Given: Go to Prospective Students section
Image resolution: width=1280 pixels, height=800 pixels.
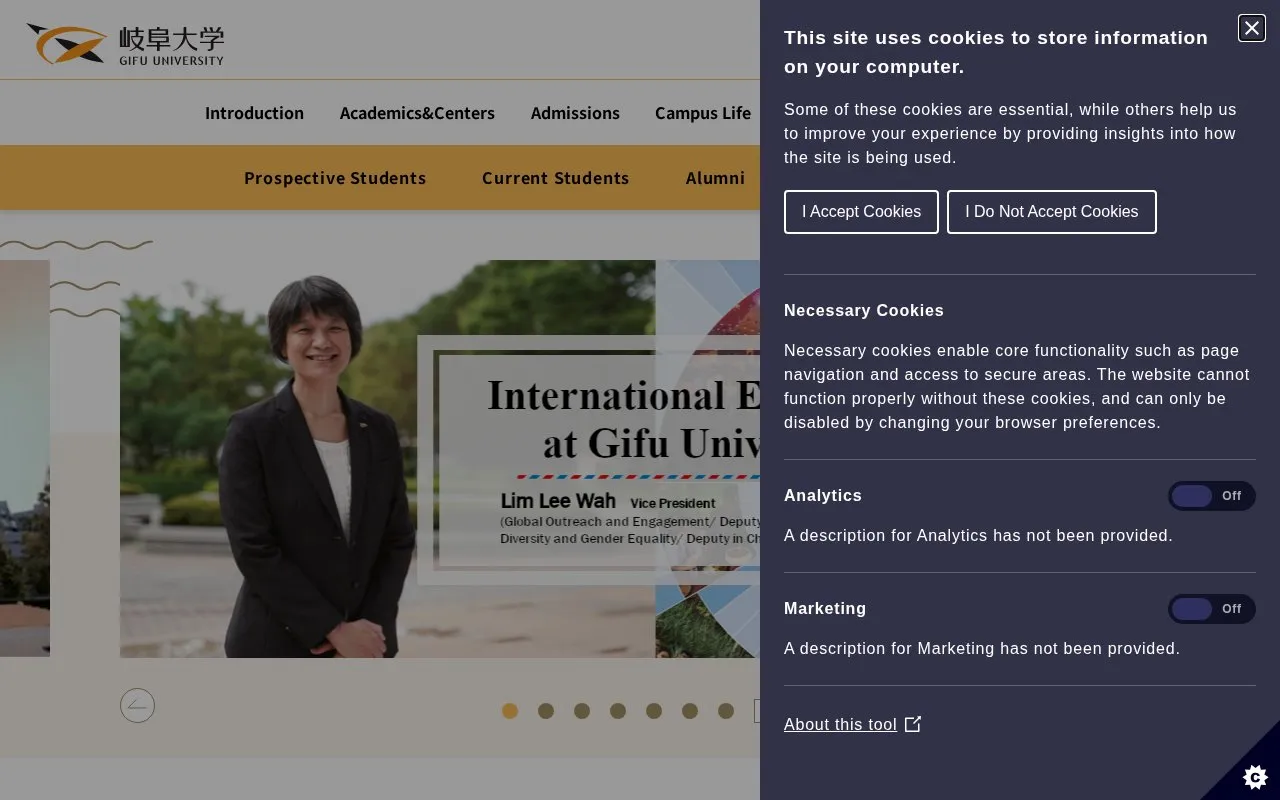Looking at the screenshot, I should point(335,178).
